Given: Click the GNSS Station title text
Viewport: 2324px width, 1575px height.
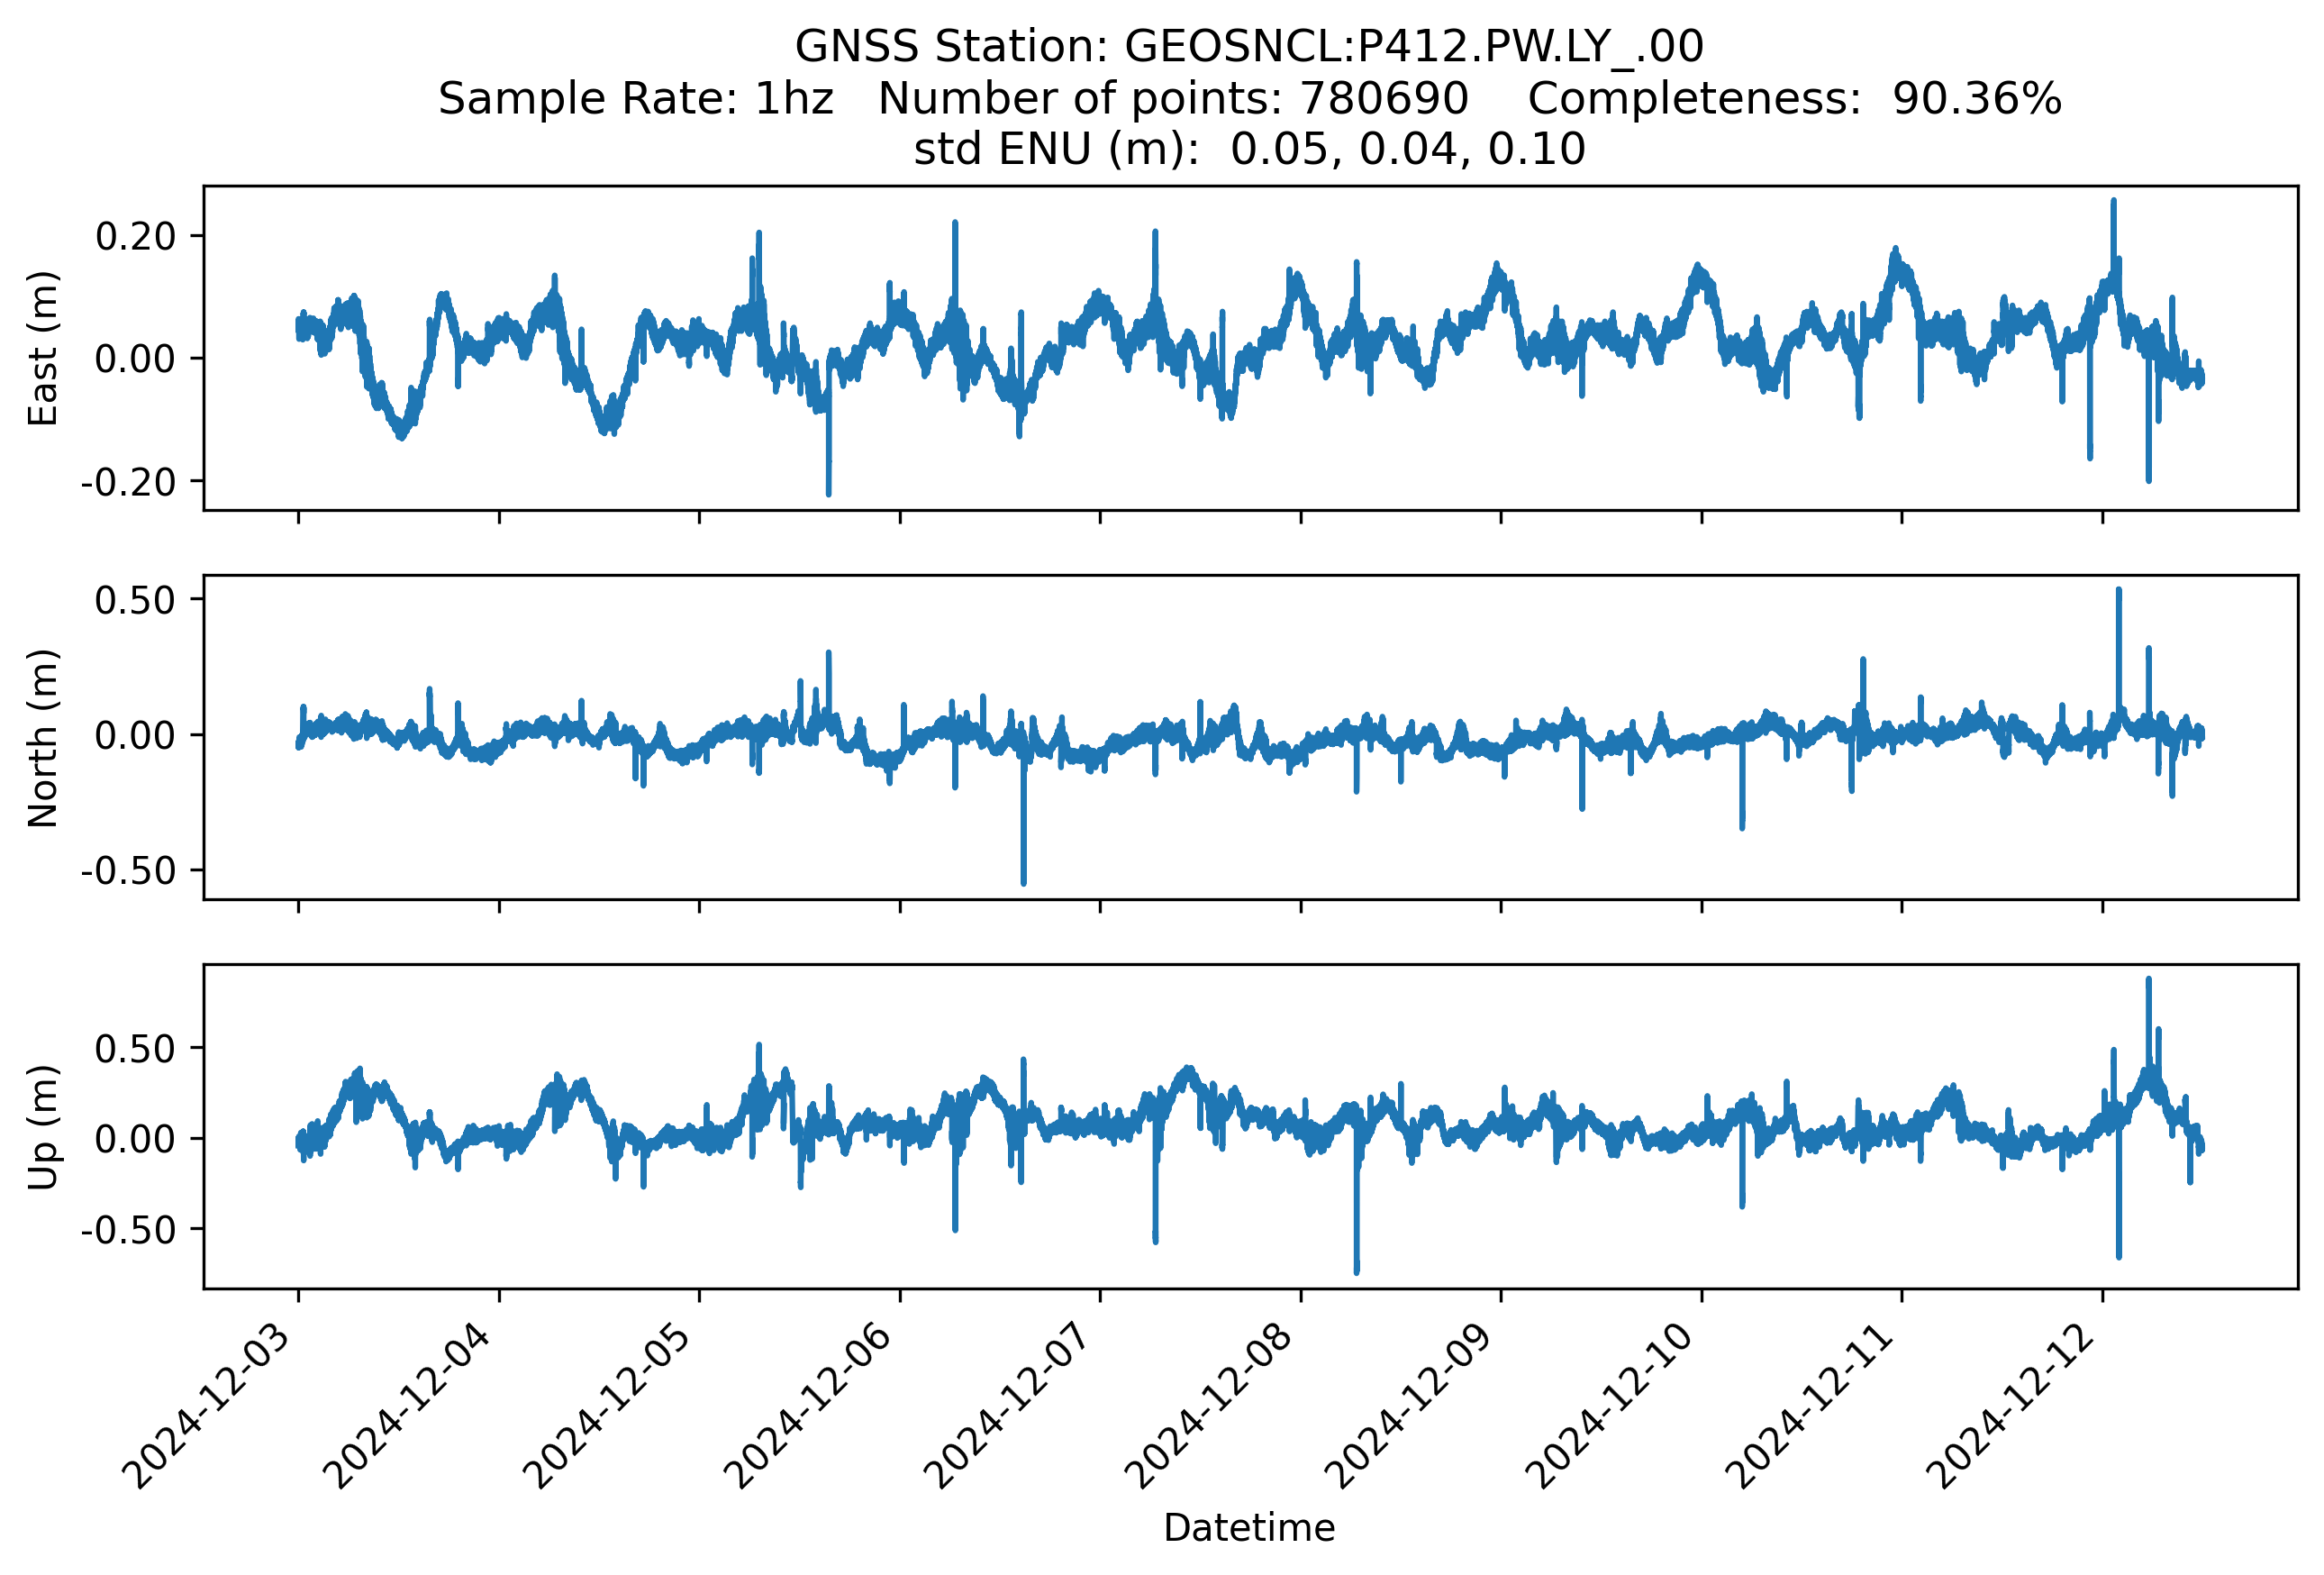Looking at the screenshot, I should tap(1248, 46).
